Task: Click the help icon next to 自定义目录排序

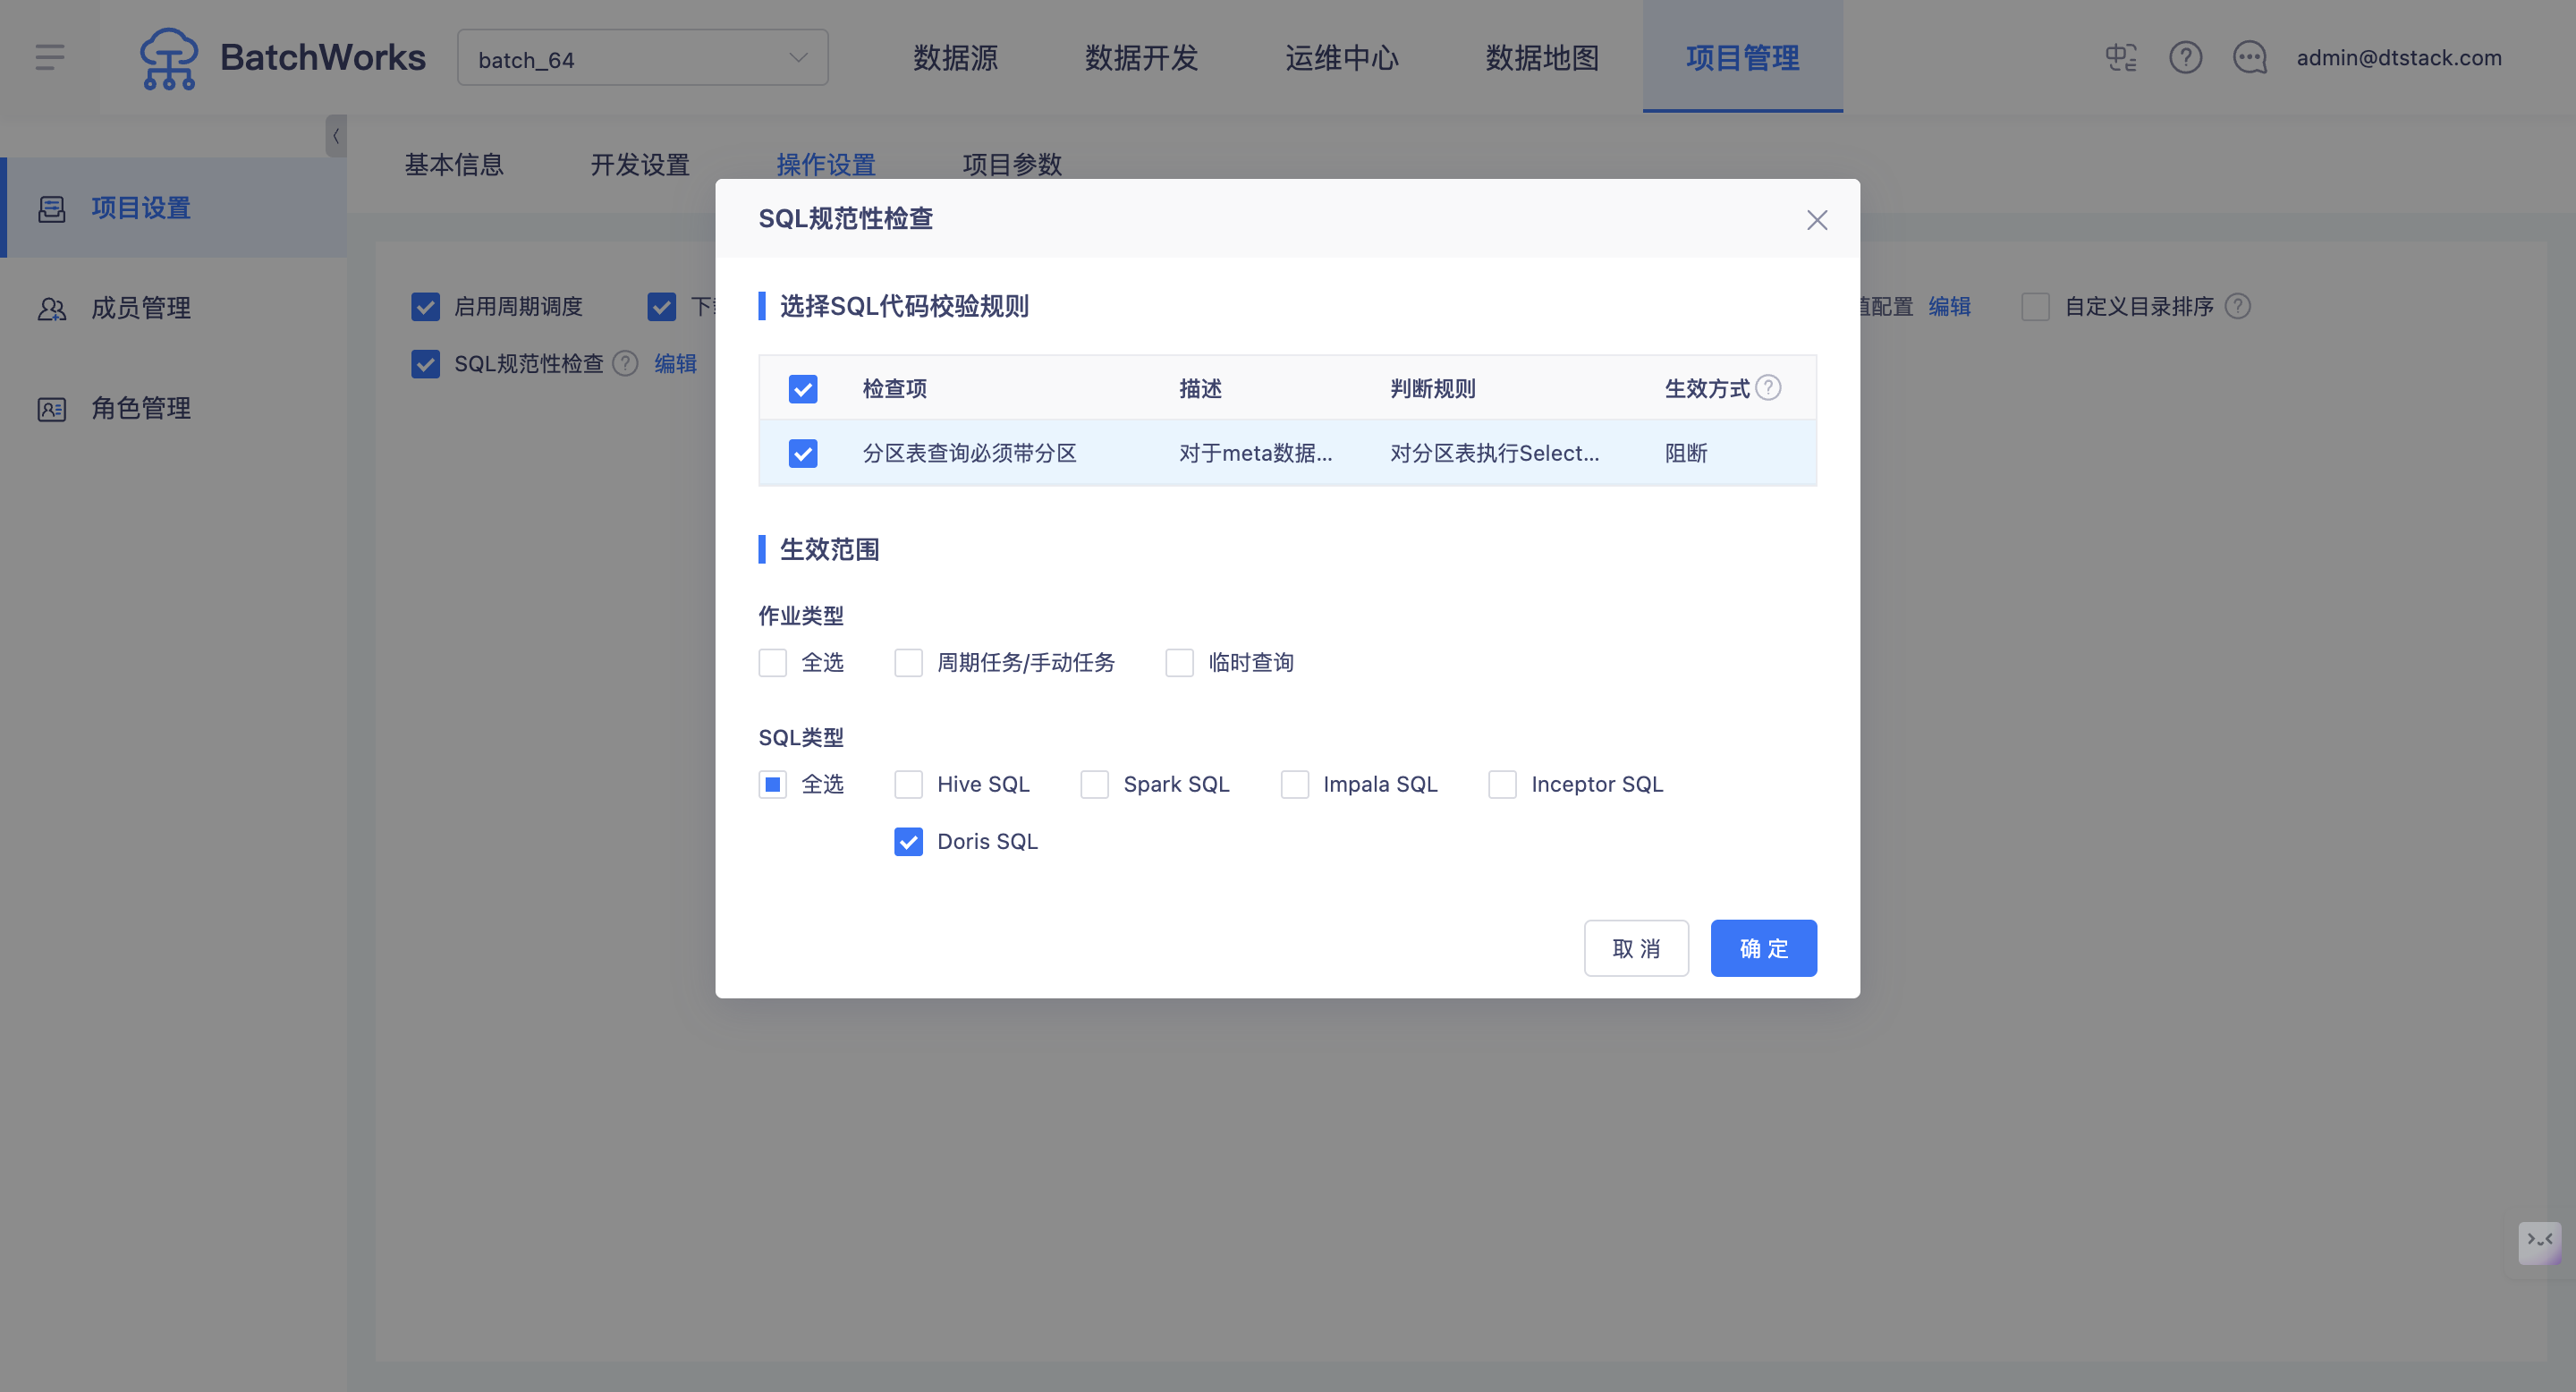Action: click(2238, 306)
